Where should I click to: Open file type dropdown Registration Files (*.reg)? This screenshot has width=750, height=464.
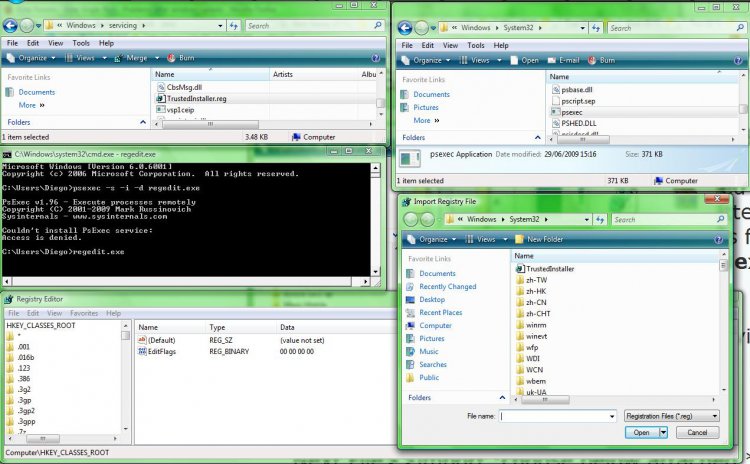pos(672,416)
